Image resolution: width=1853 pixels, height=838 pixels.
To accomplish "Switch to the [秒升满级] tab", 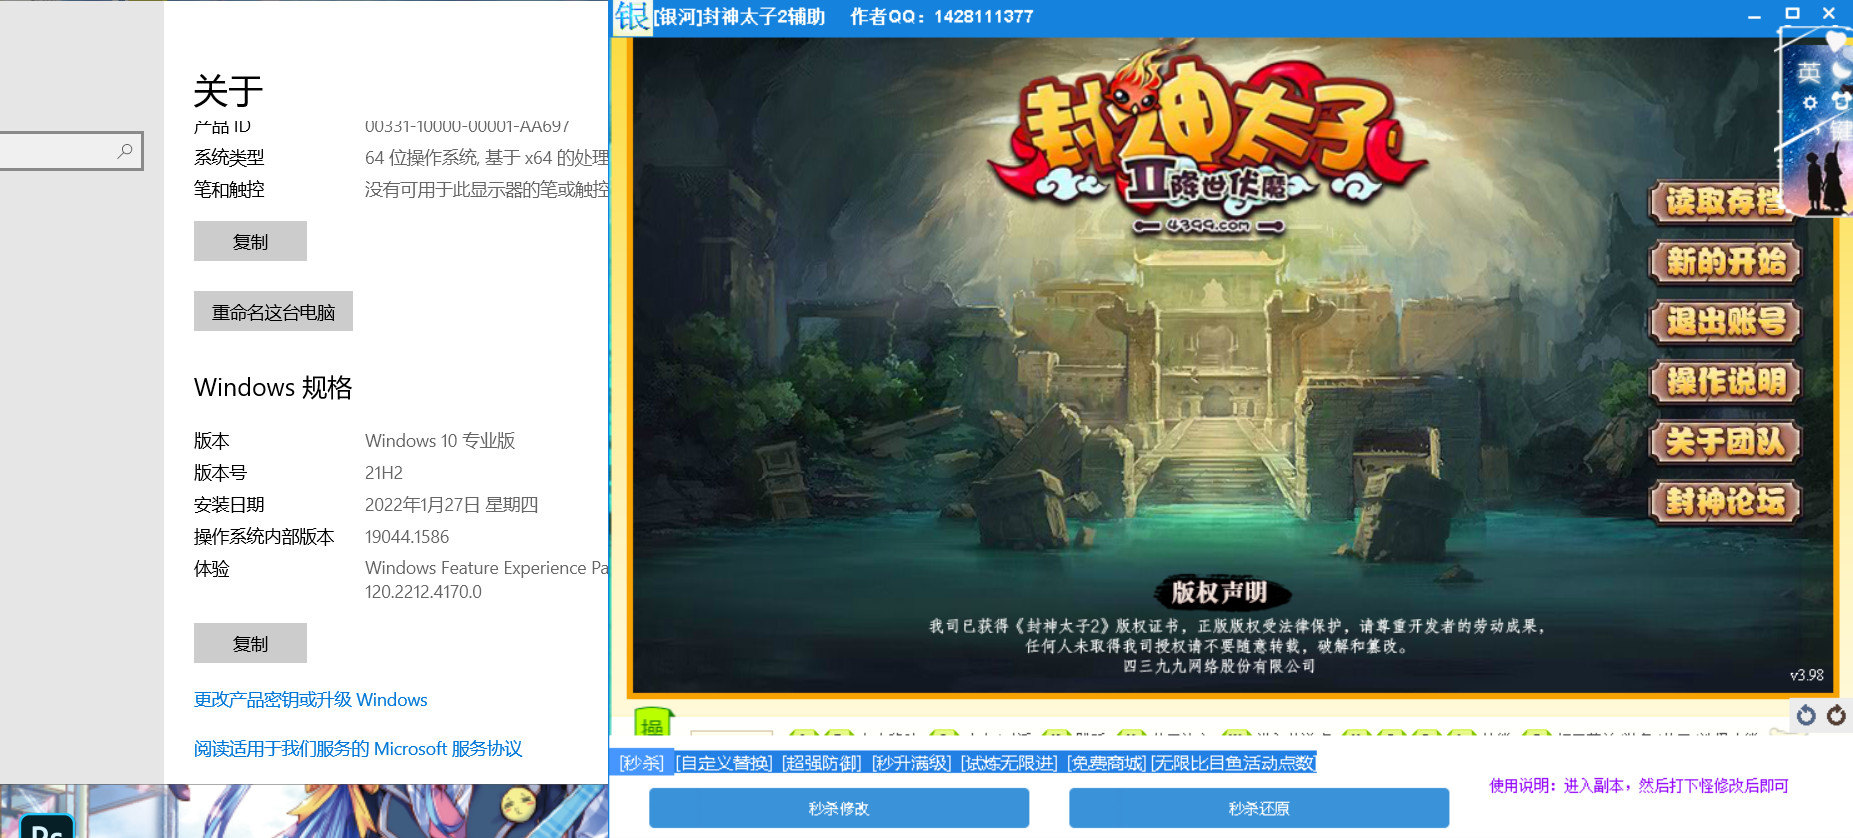I will (x=911, y=763).
